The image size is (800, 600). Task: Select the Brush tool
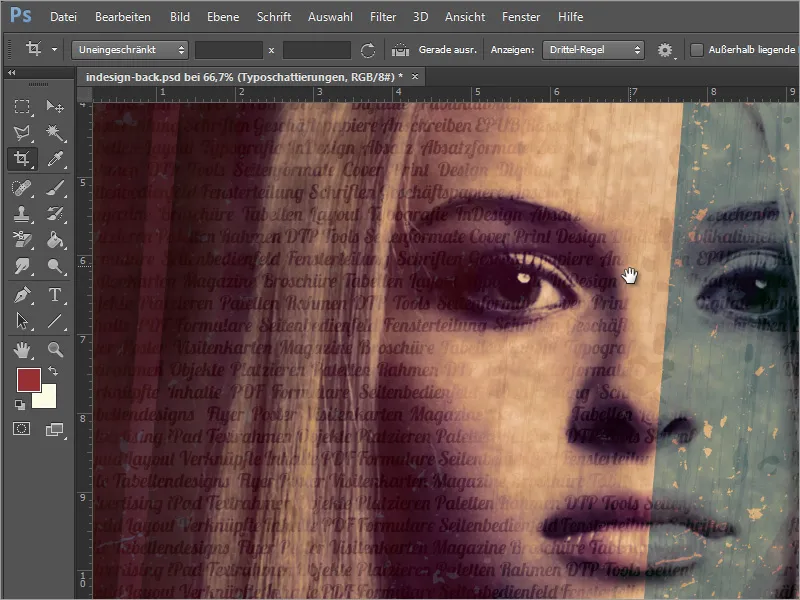point(55,188)
